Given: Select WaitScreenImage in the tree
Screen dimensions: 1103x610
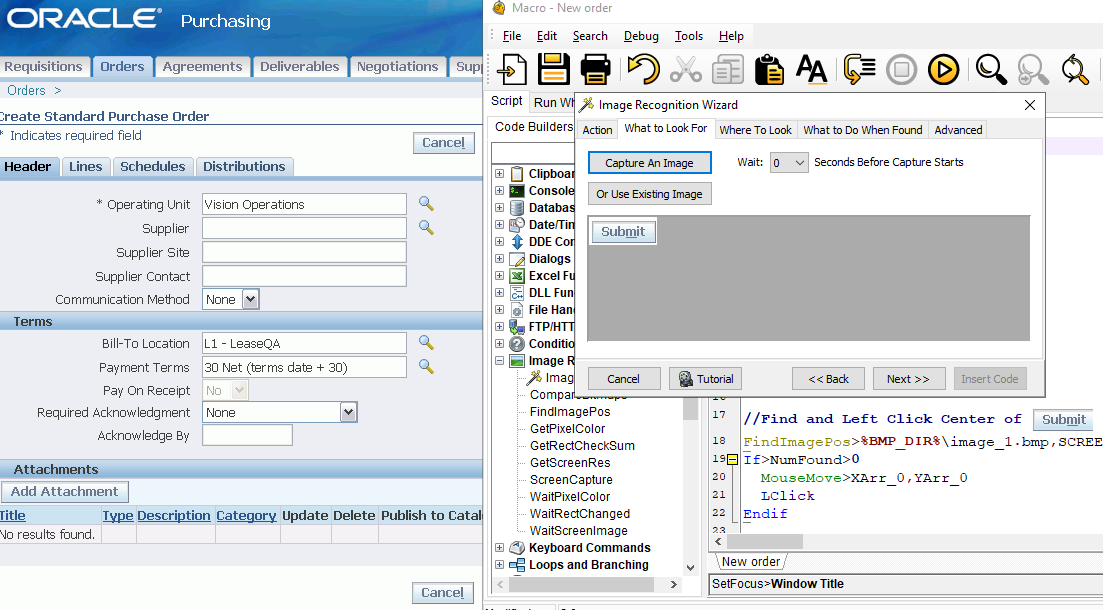Looking at the screenshot, I should tap(578, 530).
